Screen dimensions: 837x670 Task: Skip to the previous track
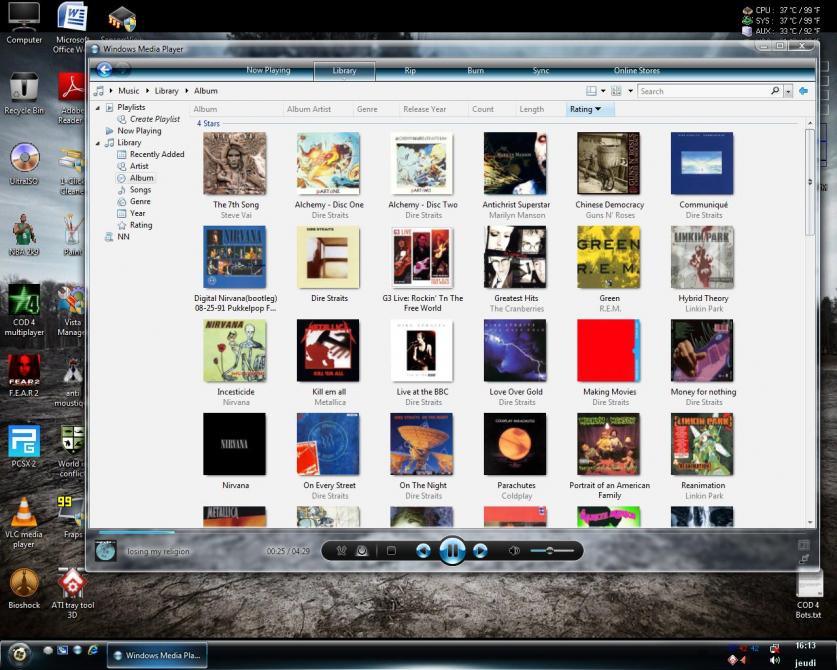point(423,550)
